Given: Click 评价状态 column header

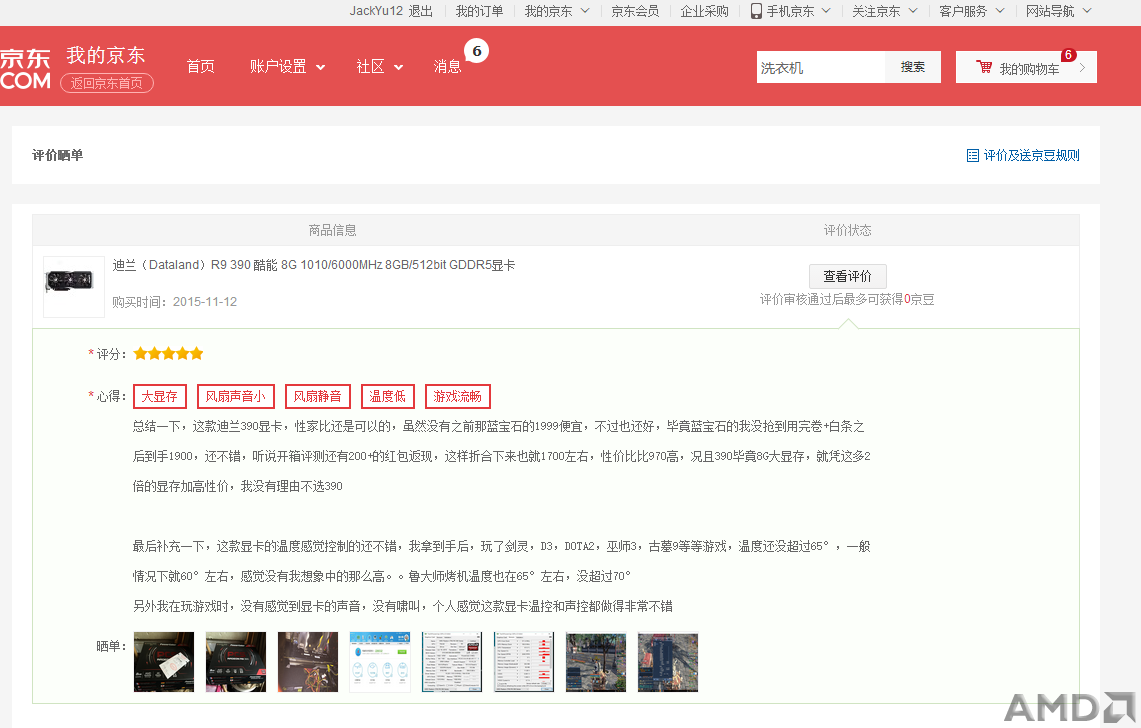Looking at the screenshot, I should pos(847,230).
